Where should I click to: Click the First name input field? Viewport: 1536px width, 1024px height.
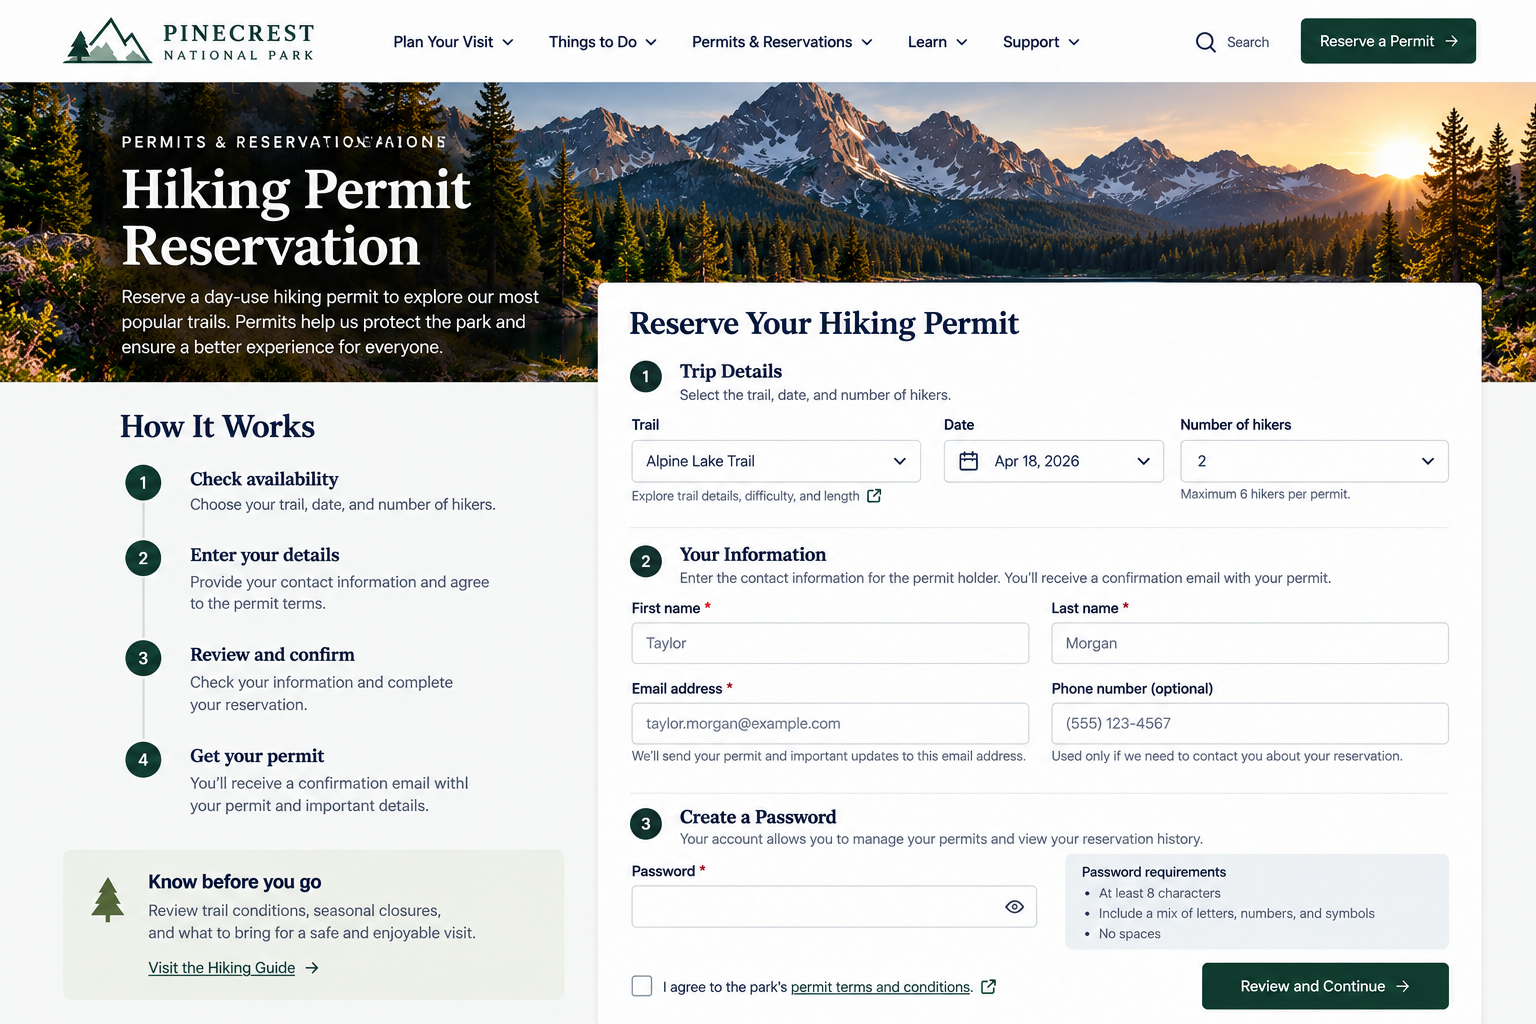click(x=830, y=643)
